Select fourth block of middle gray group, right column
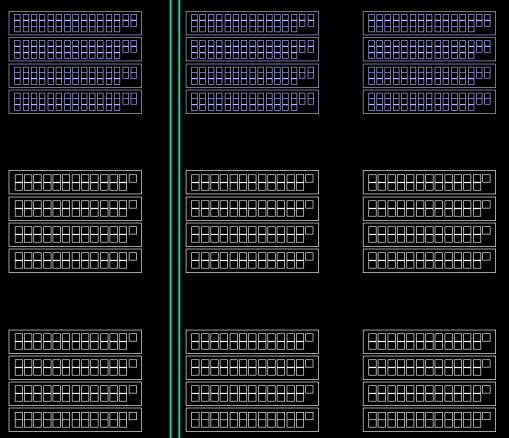 (429, 261)
